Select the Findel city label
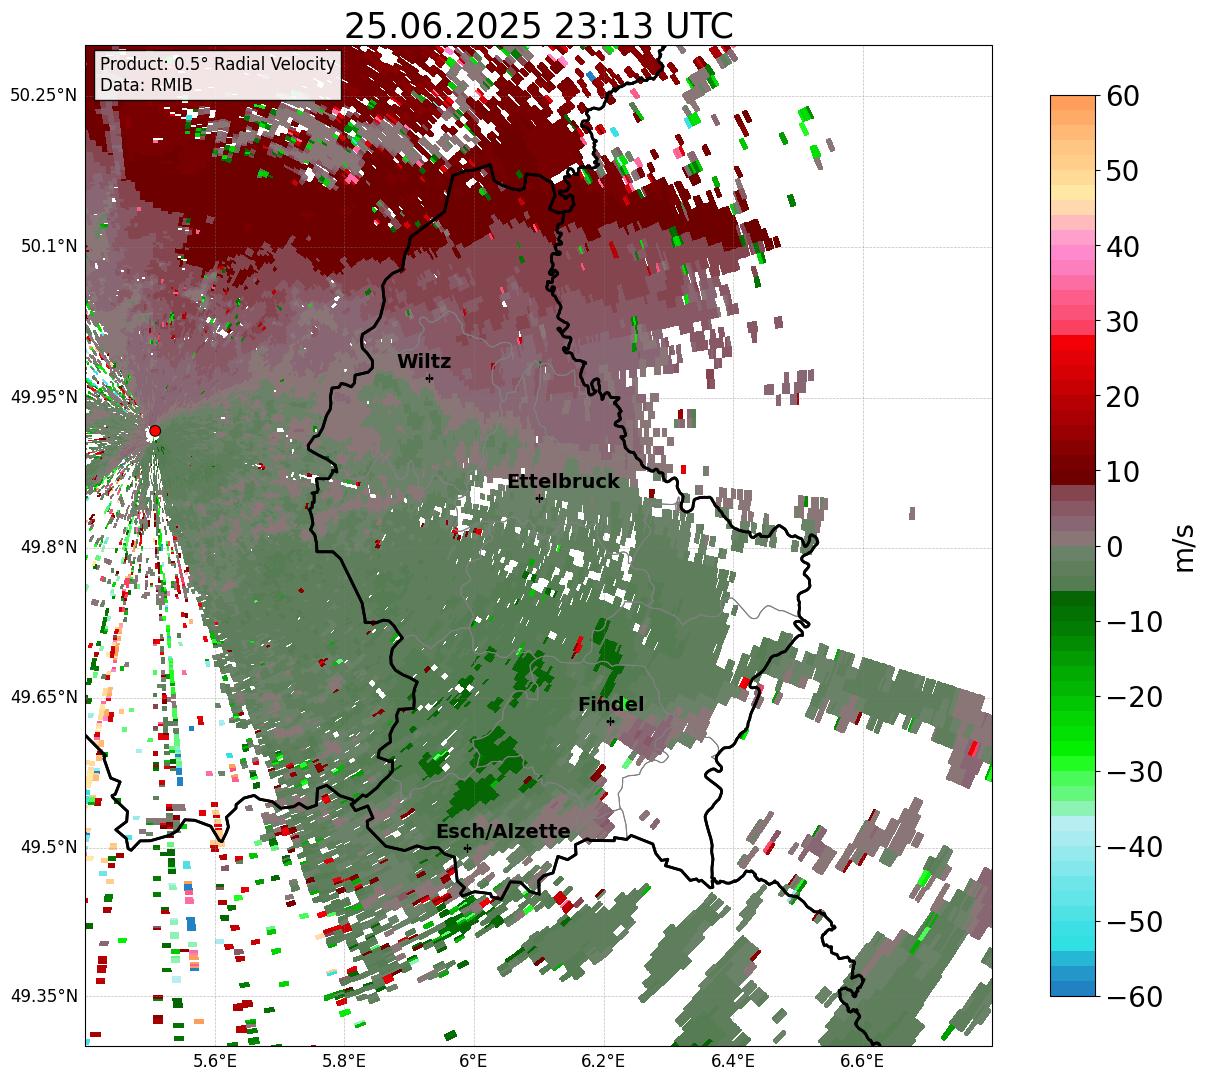Screen dimensions: 1207x1081 pos(611,705)
